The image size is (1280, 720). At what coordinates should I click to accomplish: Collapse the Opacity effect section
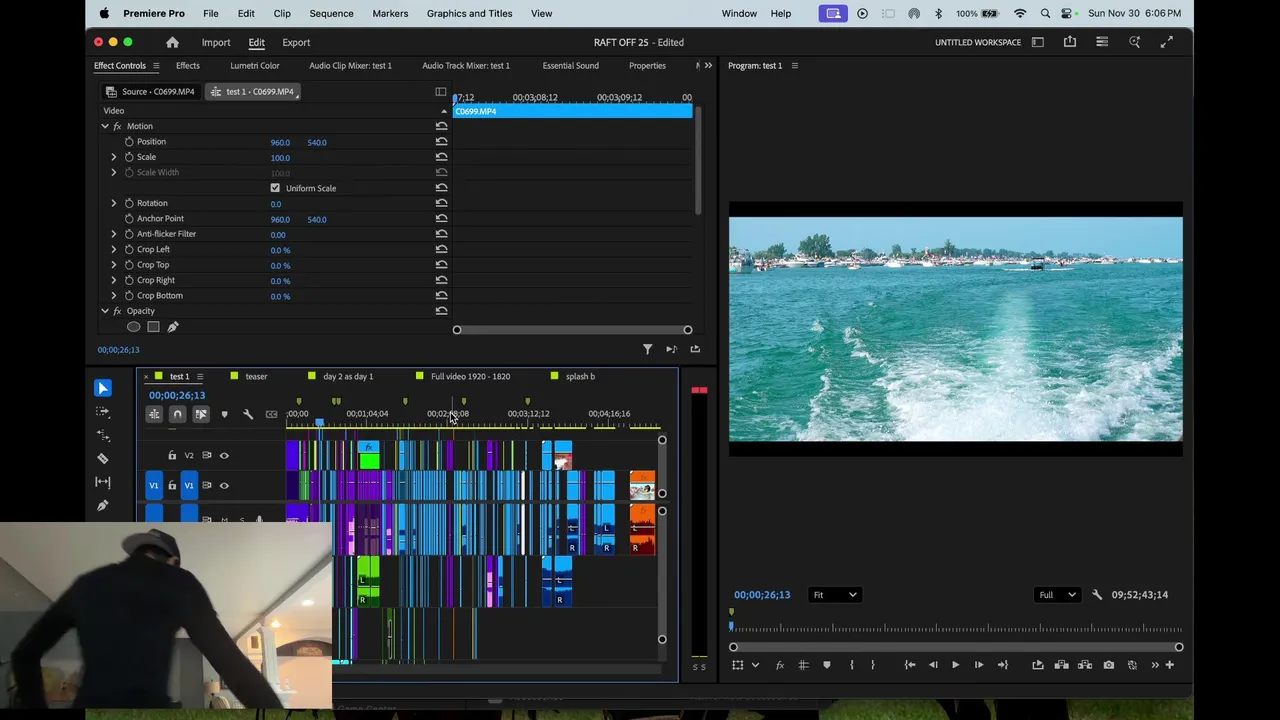coord(105,311)
